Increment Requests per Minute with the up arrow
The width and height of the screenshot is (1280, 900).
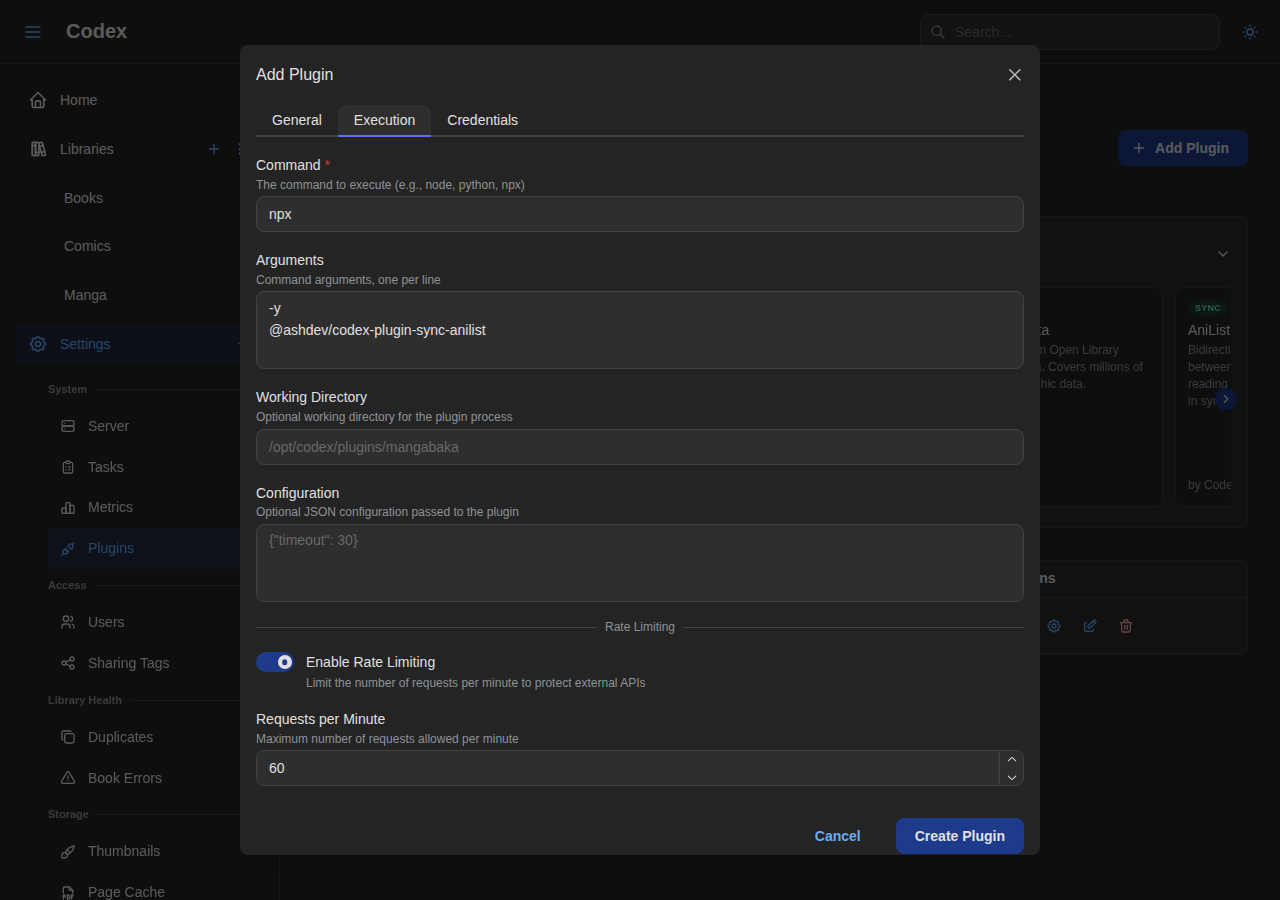(1011, 758)
